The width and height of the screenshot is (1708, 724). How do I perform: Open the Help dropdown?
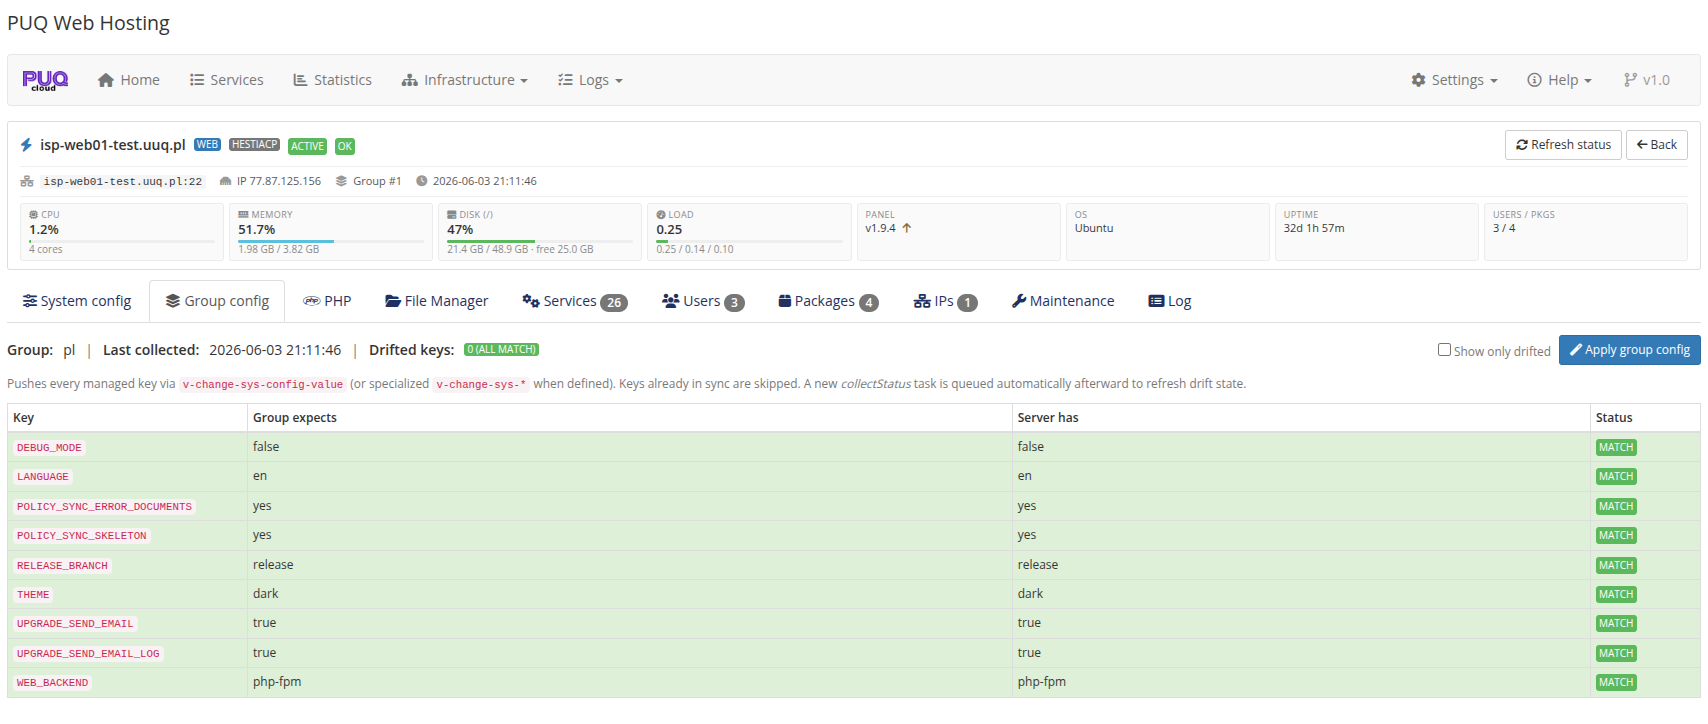1560,80
